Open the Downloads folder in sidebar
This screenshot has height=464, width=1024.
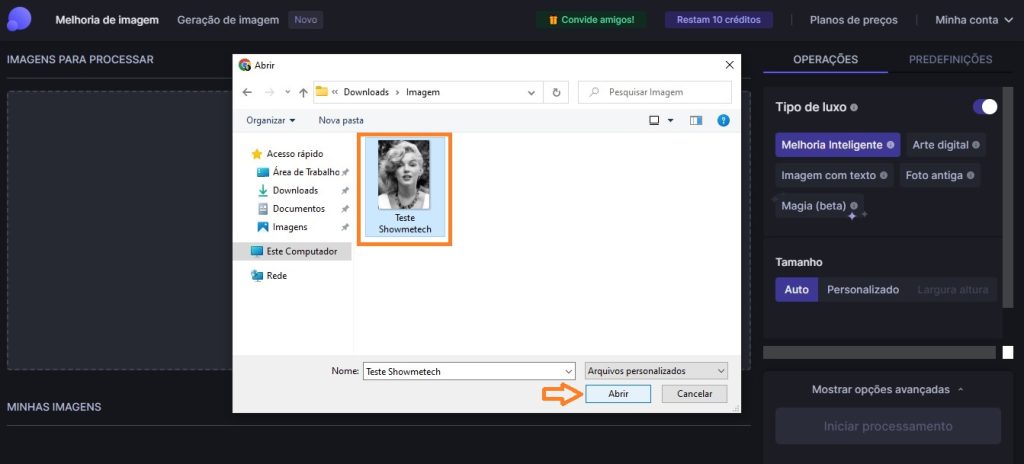click(294, 190)
